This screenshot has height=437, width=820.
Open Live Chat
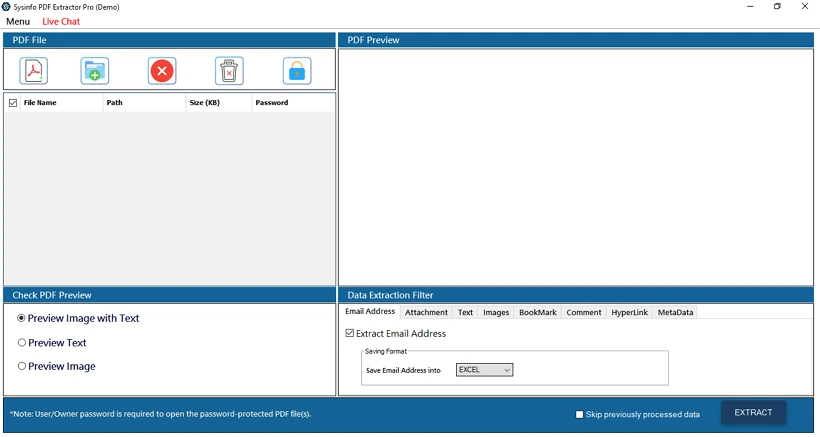pyautogui.click(x=61, y=21)
